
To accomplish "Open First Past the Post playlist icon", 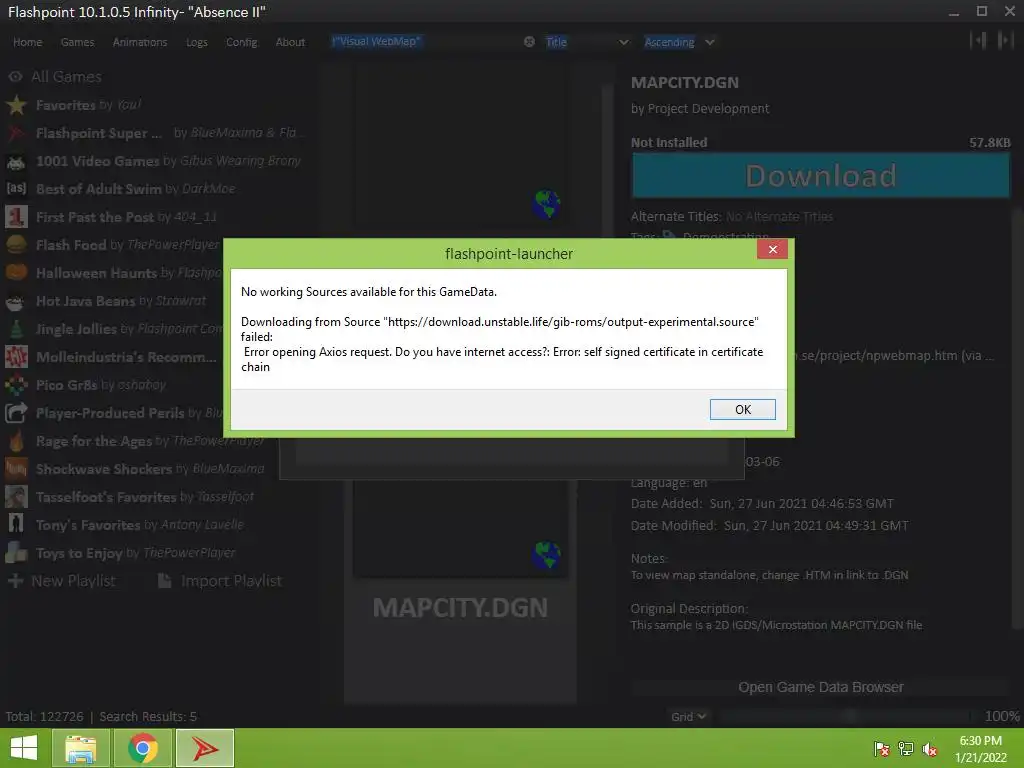I will coord(16,217).
